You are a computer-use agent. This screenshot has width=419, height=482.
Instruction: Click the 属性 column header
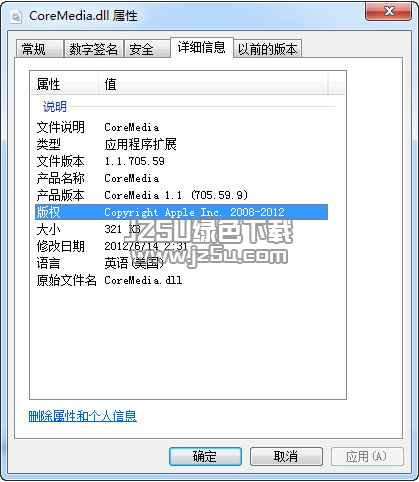click(x=65, y=84)
